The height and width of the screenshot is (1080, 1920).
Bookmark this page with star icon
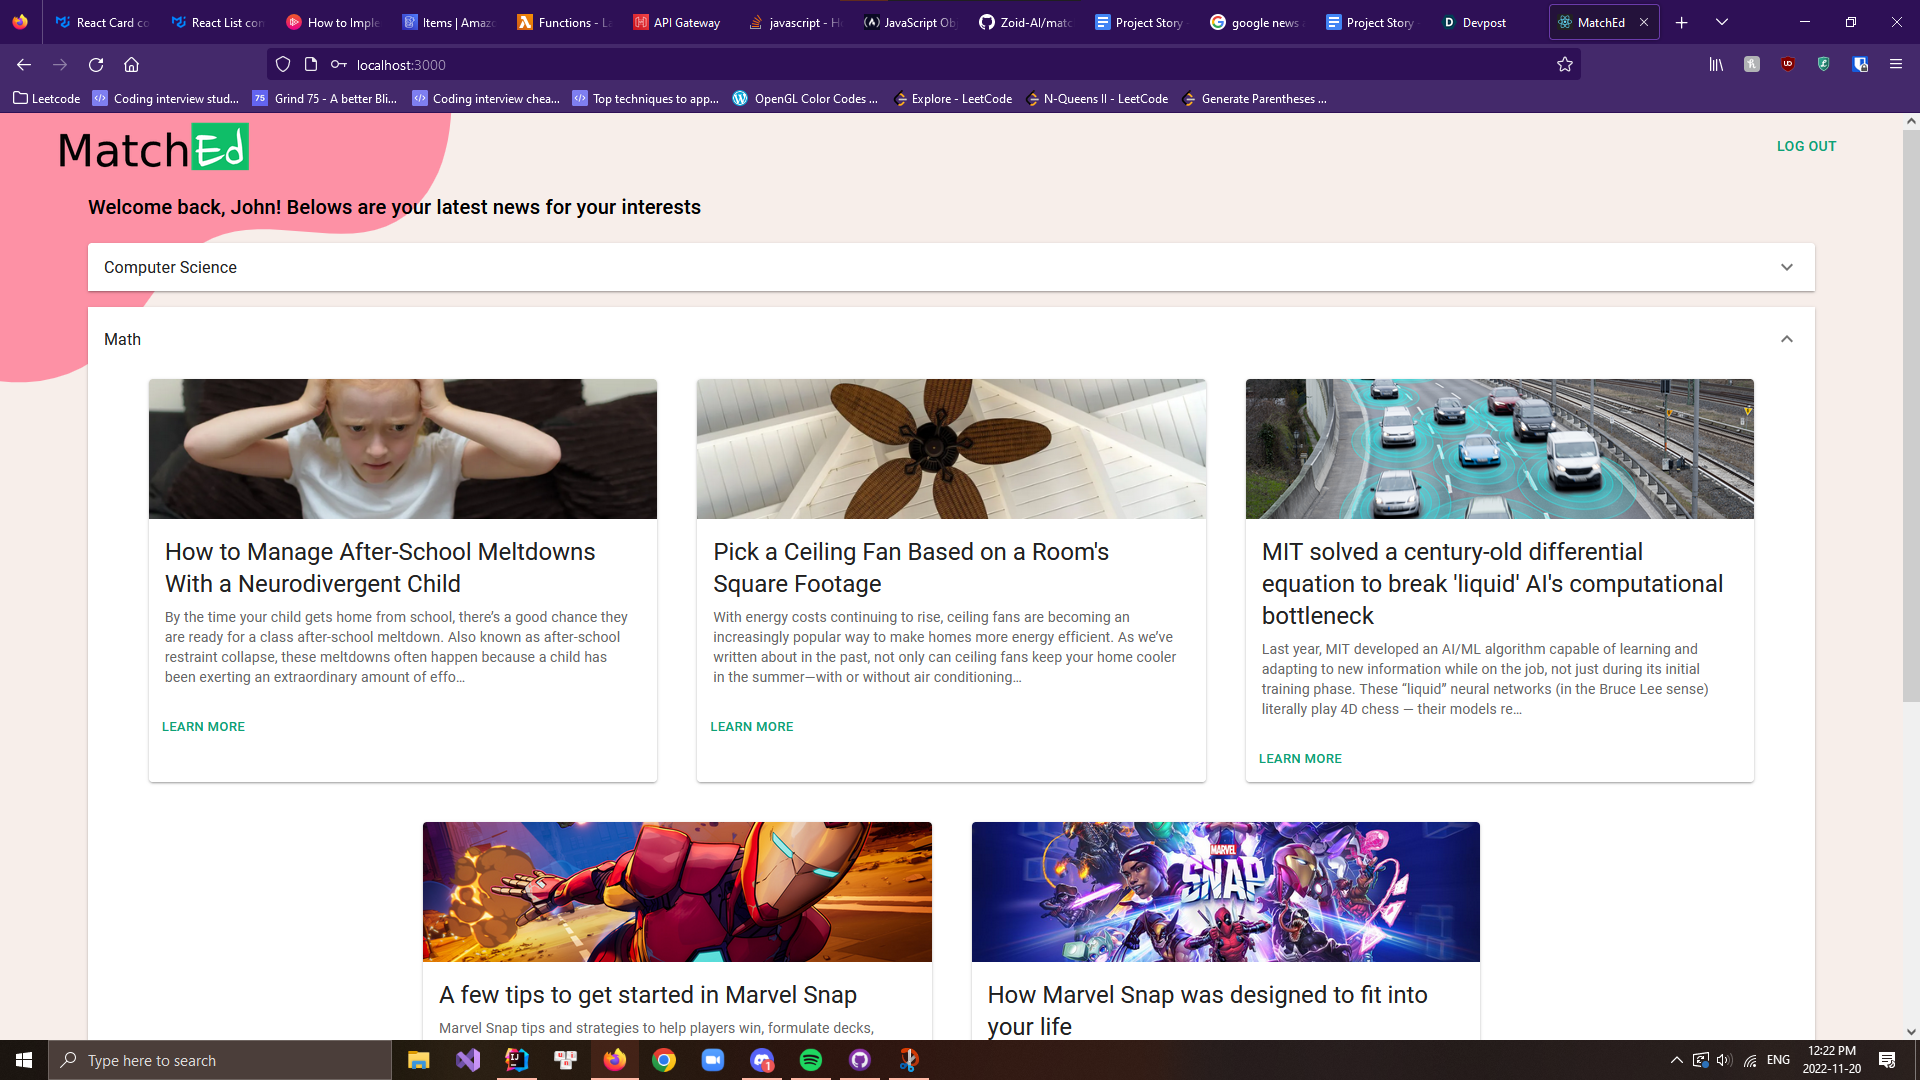click(1565, 65)
